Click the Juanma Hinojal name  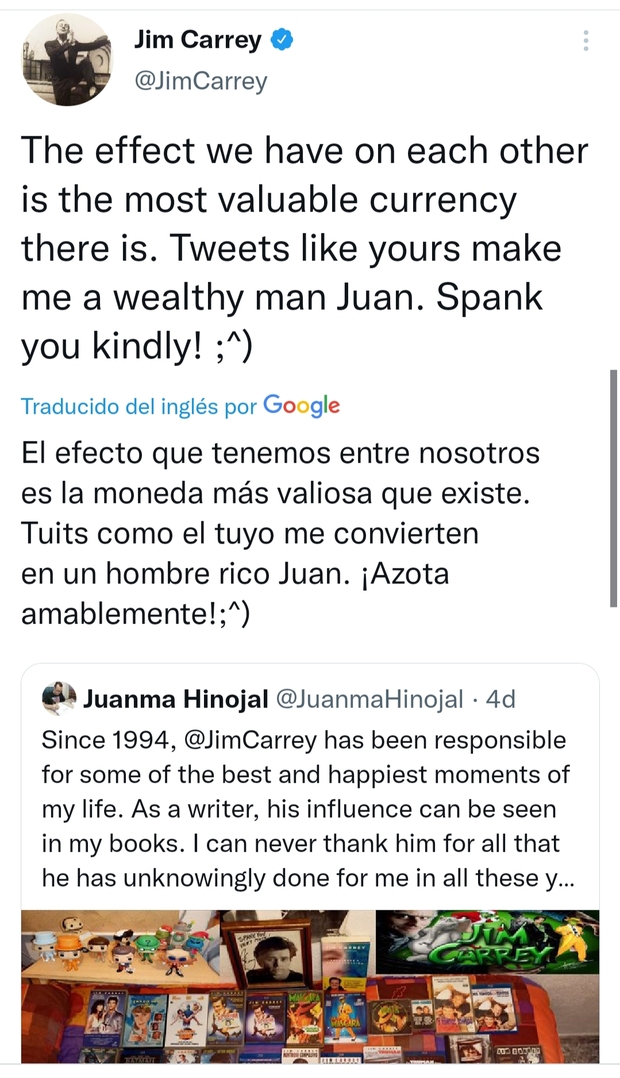pos(172,699)
